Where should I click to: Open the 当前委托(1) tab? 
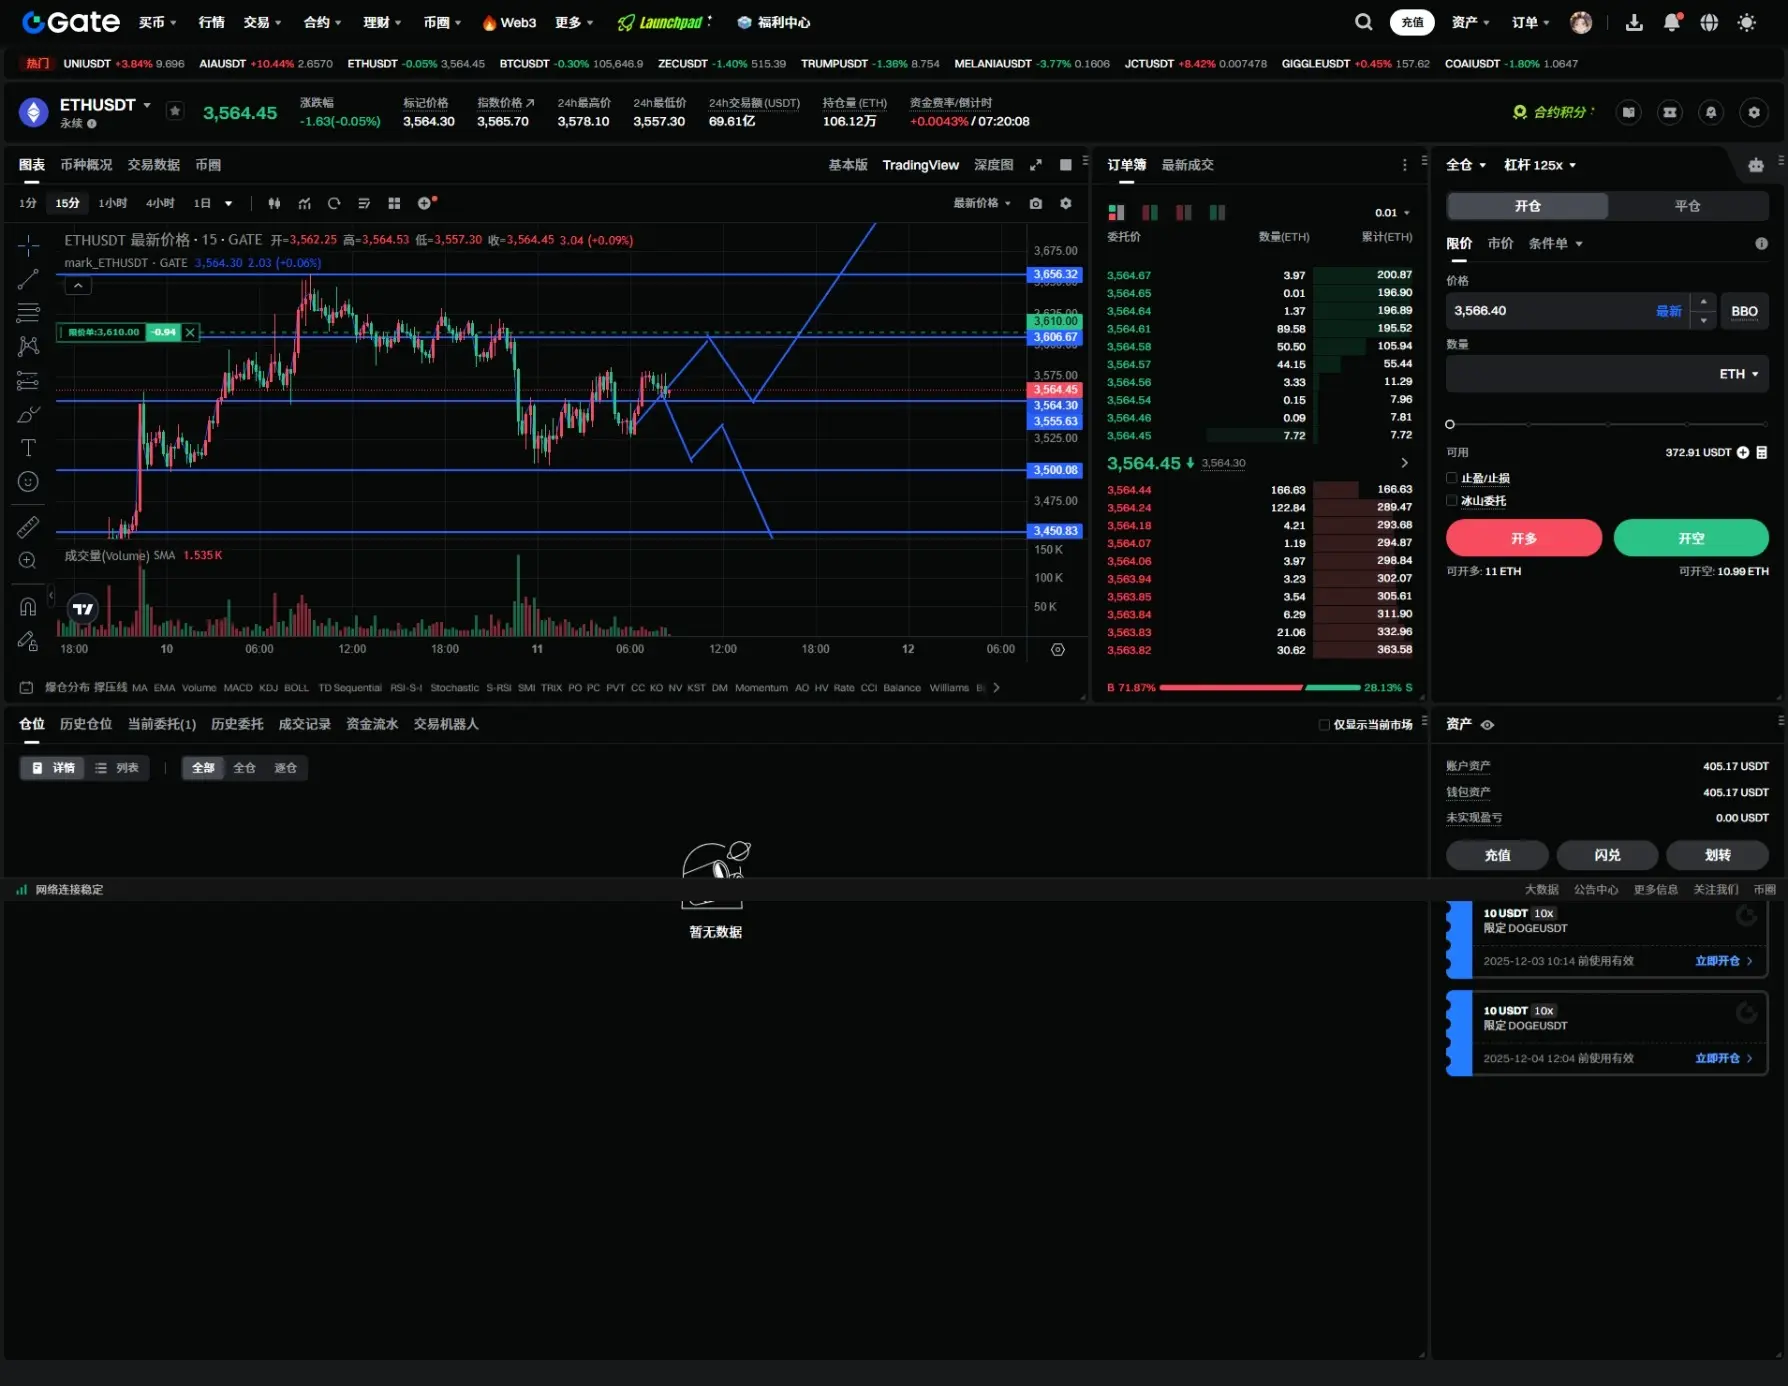pos(162,724)
